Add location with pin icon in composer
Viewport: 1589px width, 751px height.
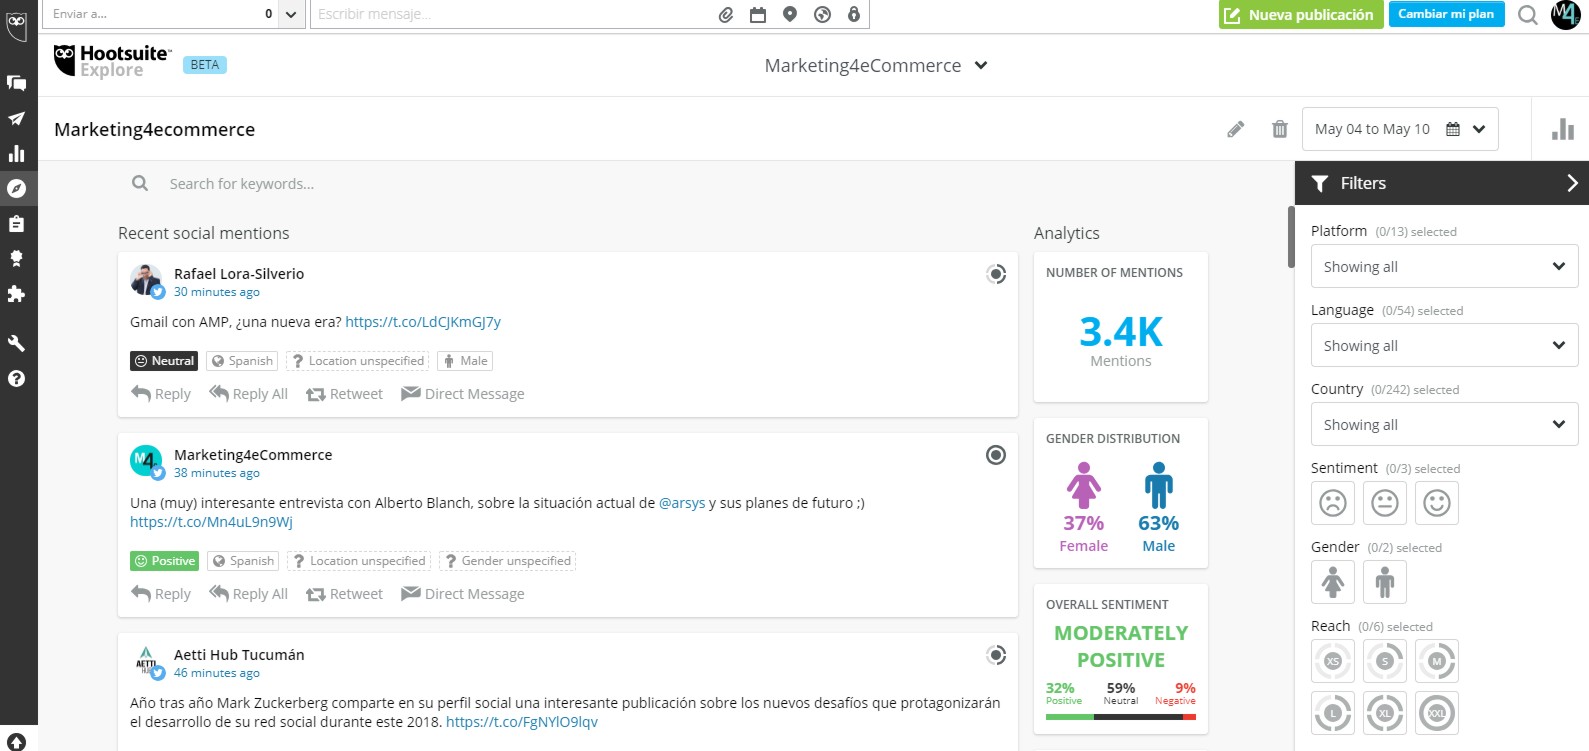coord(790,14)
